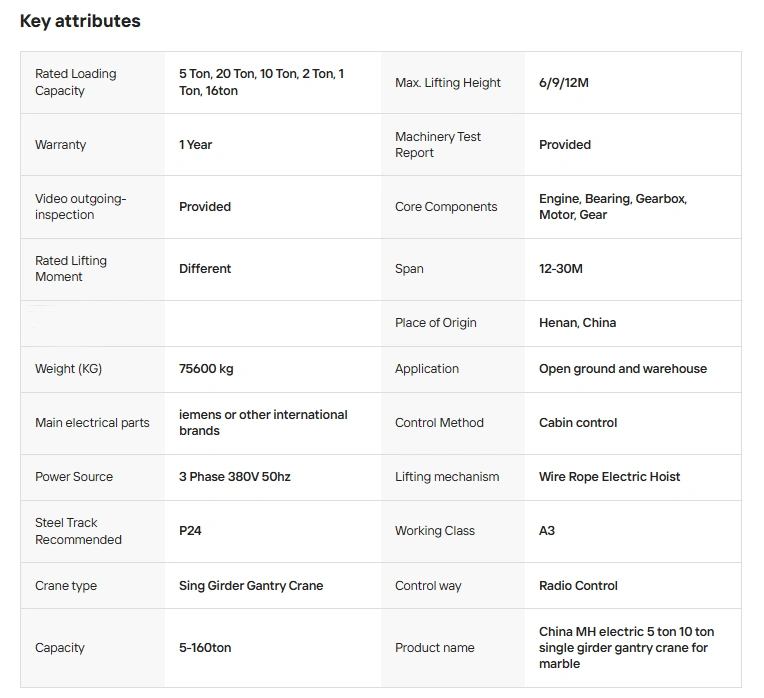Select the 1 Year warranty value
This screenshot has width=764, height=698.
[196, 145]
